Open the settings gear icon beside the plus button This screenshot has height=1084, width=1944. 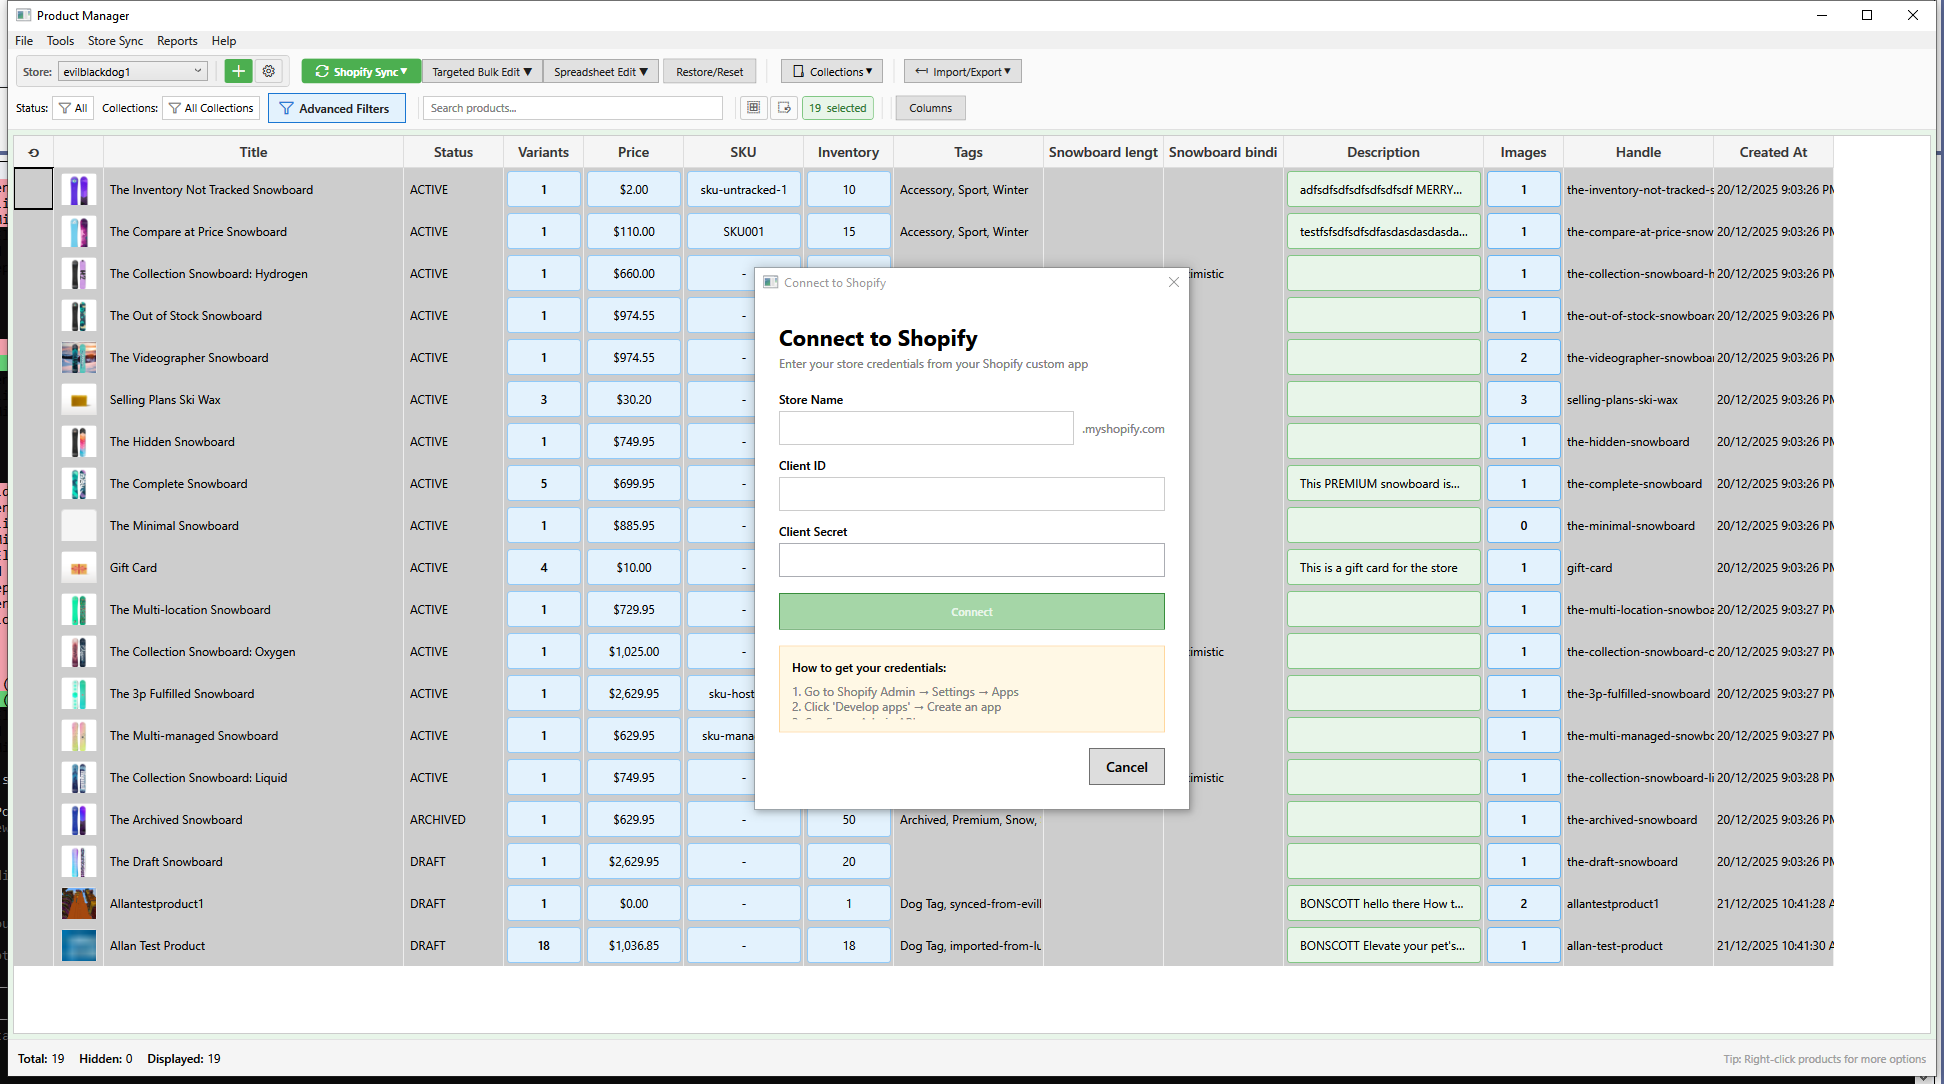[x=269, y=71]
